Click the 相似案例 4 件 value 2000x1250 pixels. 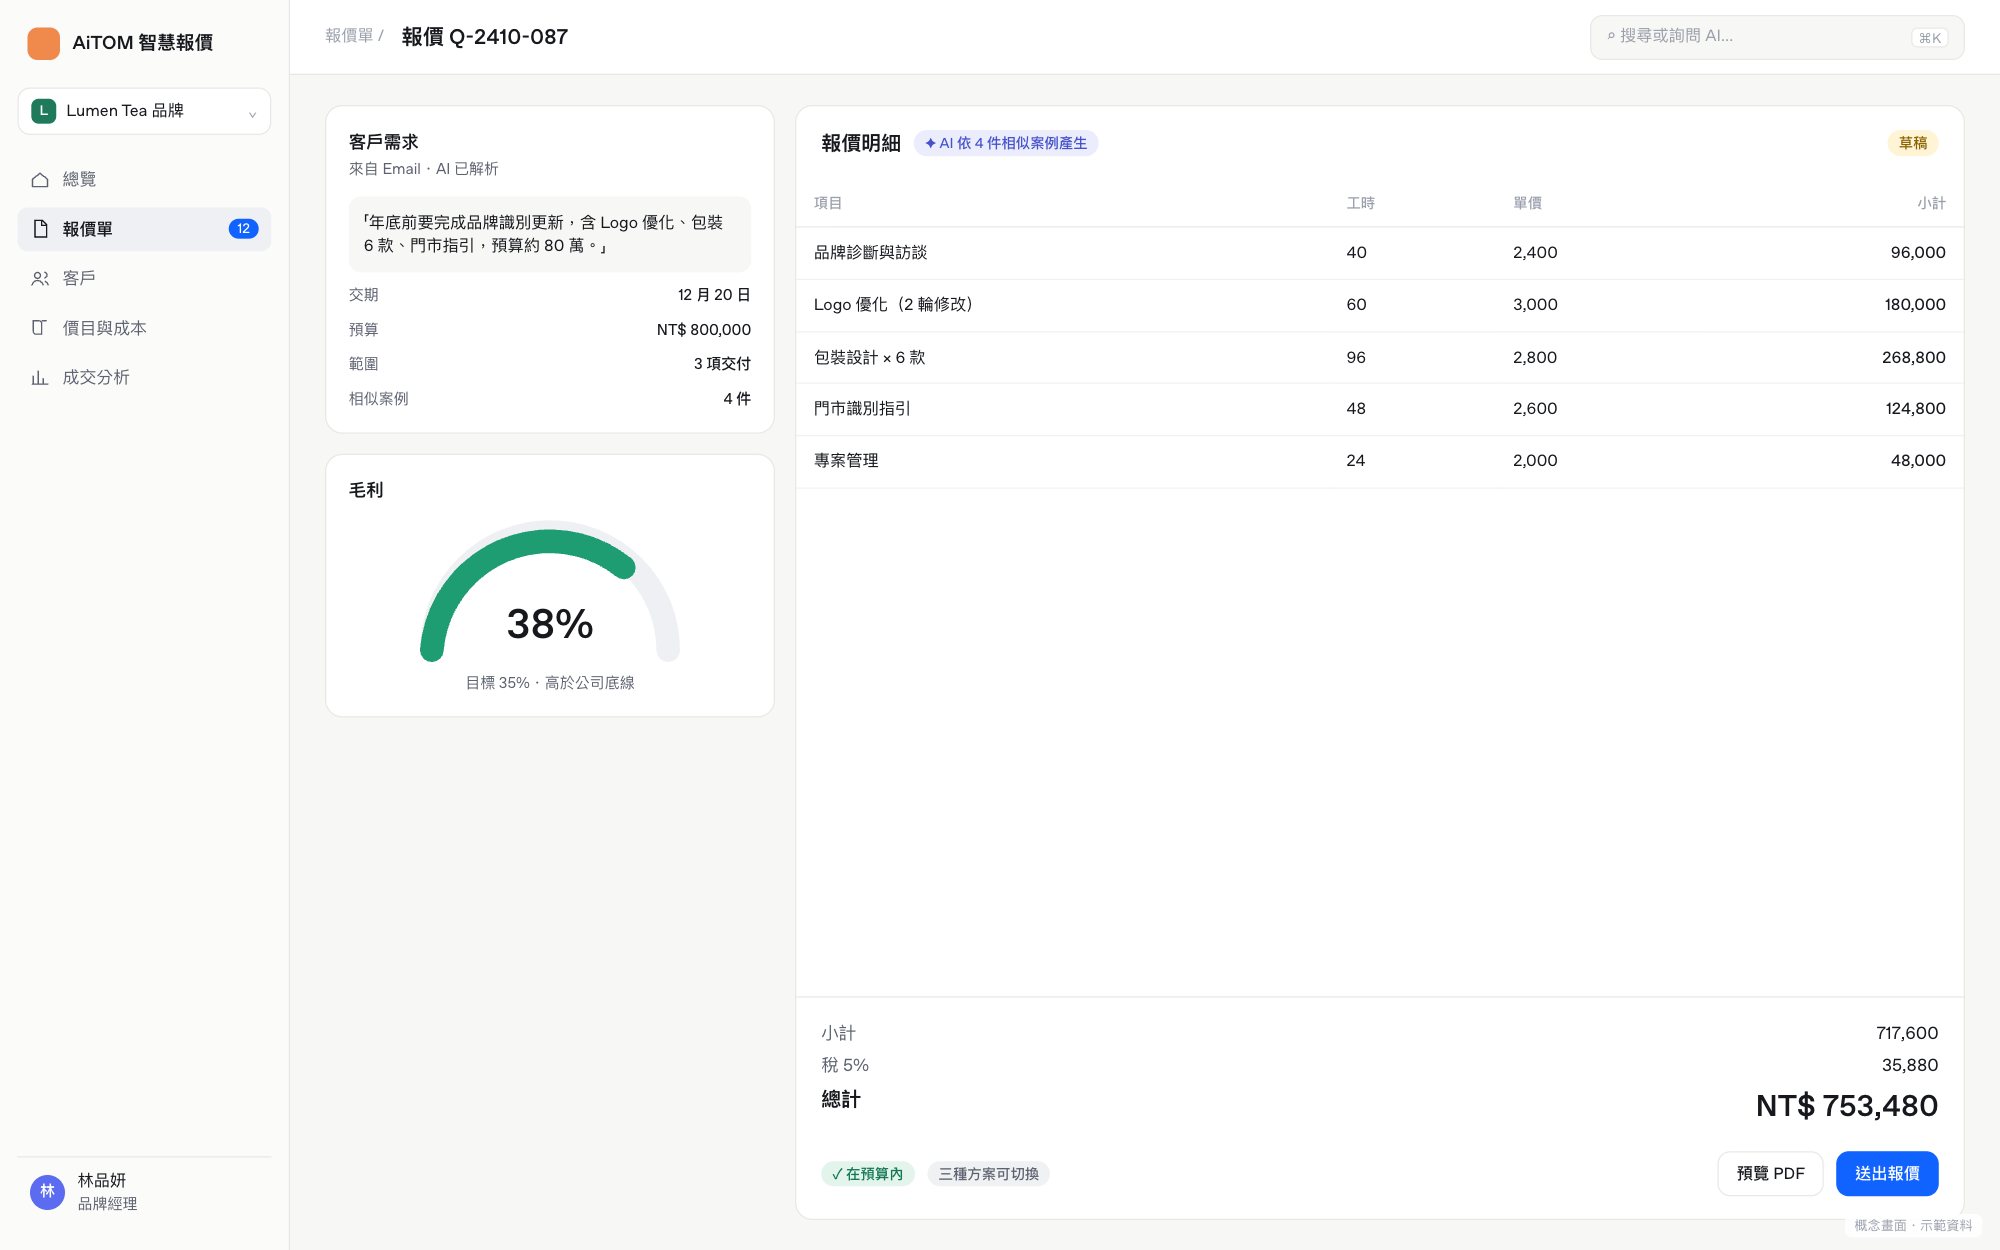pos(737,399)
